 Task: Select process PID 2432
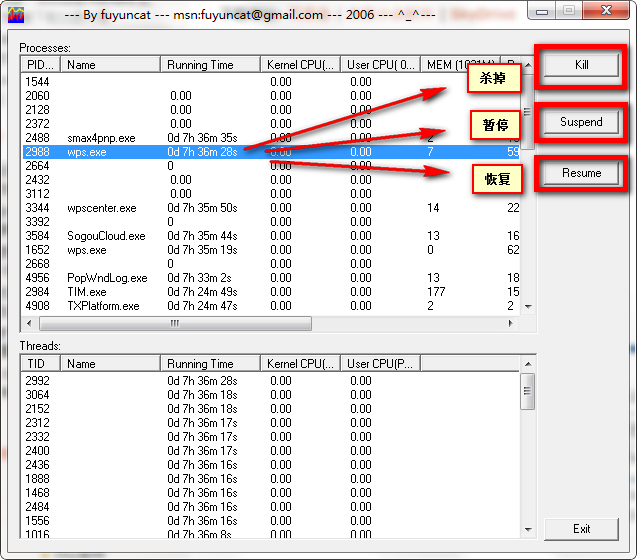[x=271, y=180]
